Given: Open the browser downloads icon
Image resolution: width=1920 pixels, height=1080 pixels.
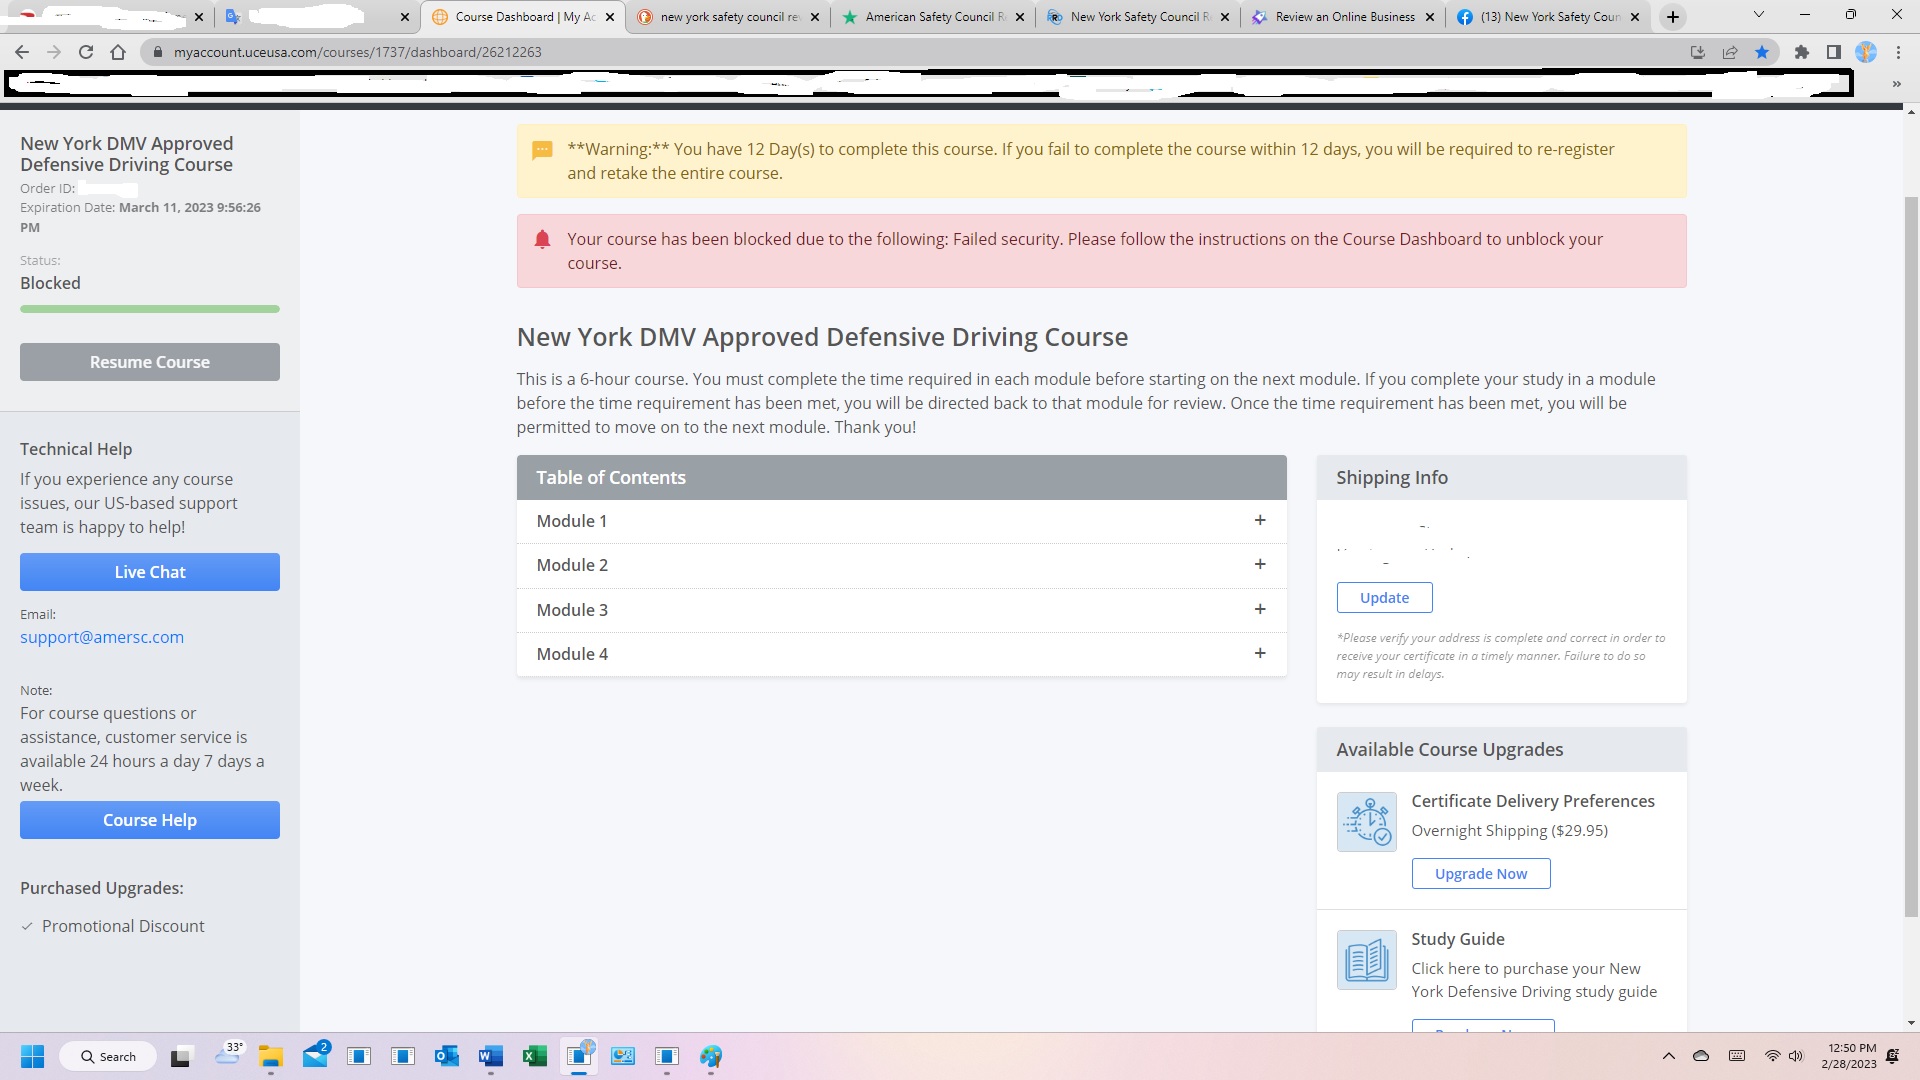Looking at the screenshot, I should tap(1698, 51).
